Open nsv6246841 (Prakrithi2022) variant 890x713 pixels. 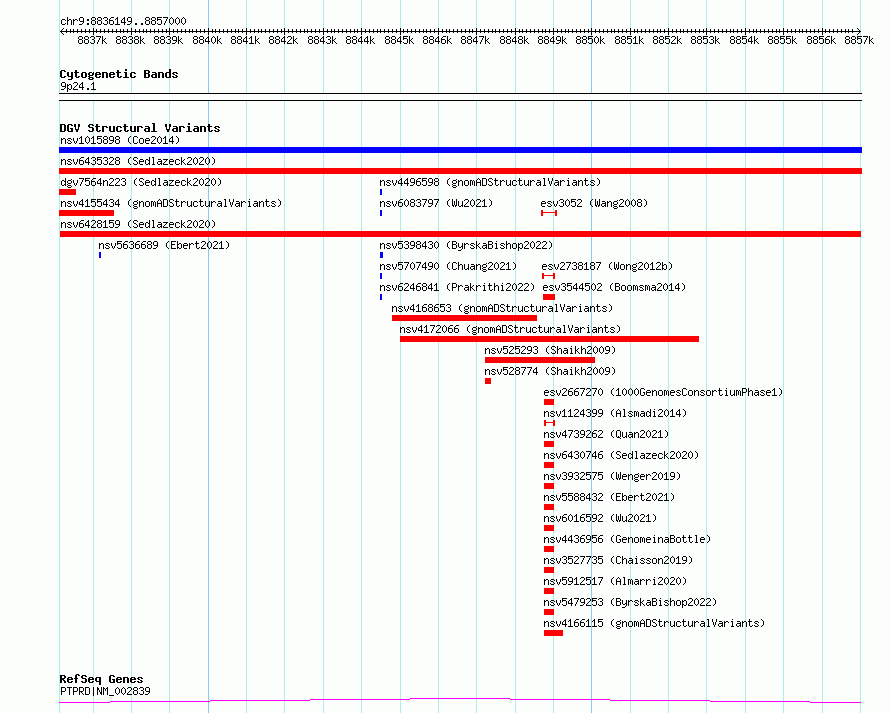[x=457, y=287]
